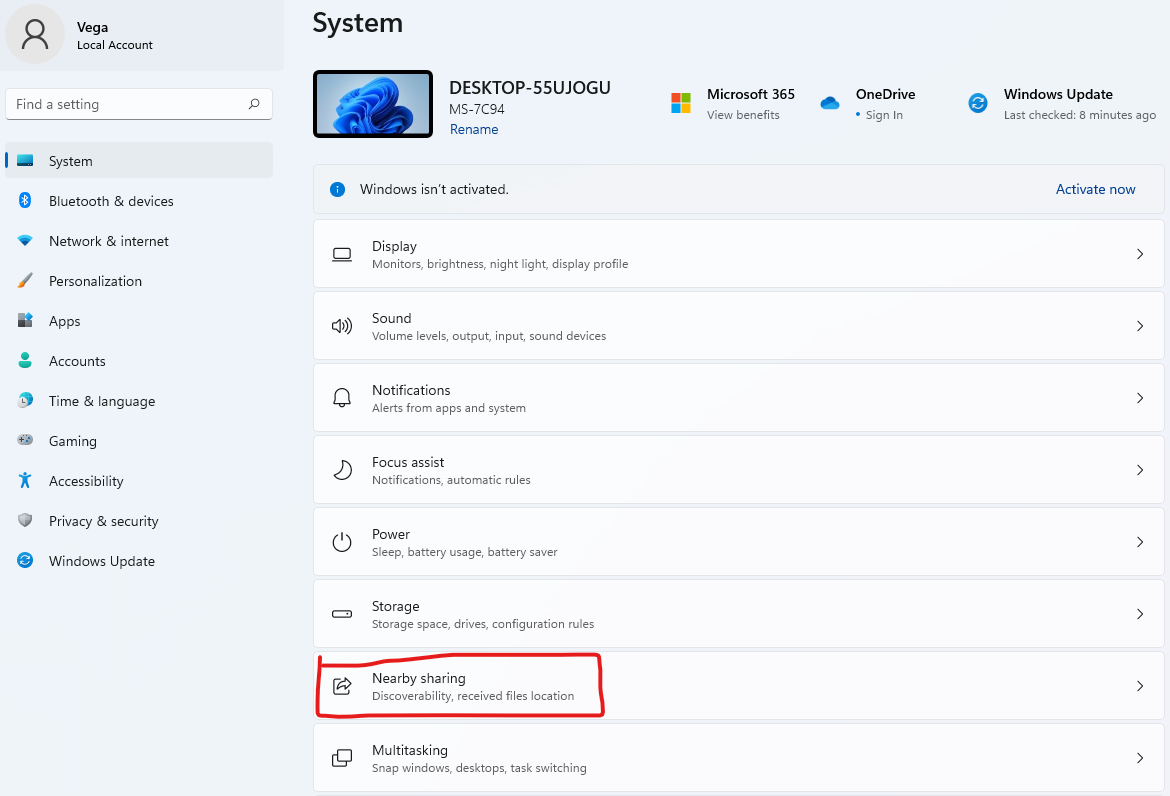Click the Multitasking title text
The height and width of the screenshot is (796, 1170).
[410, 750]
